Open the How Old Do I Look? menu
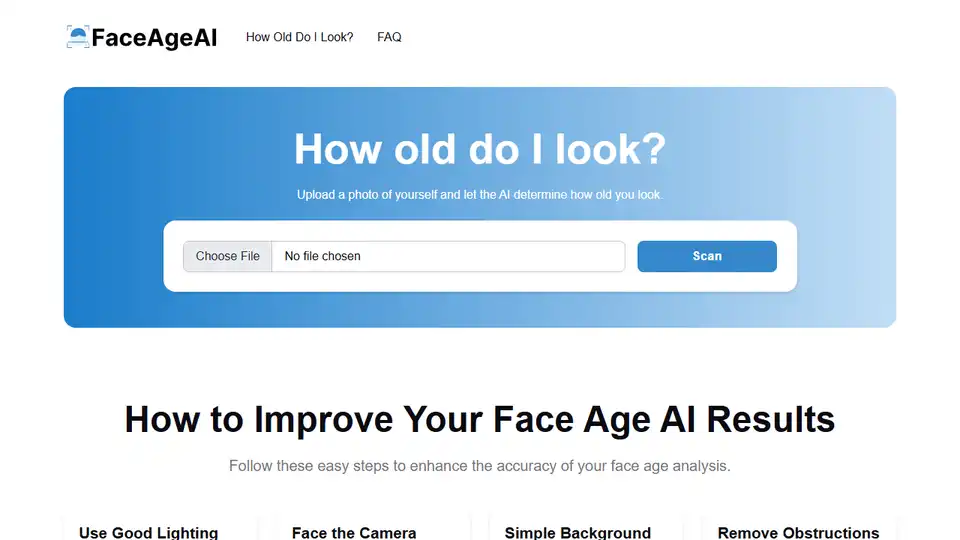Screen dimensions: 960x540 click(299, 37)
